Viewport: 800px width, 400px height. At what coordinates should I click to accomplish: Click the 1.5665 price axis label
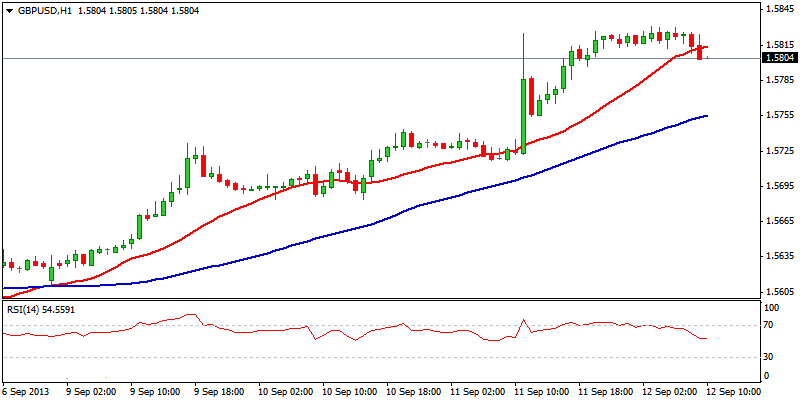coord(781,221)
